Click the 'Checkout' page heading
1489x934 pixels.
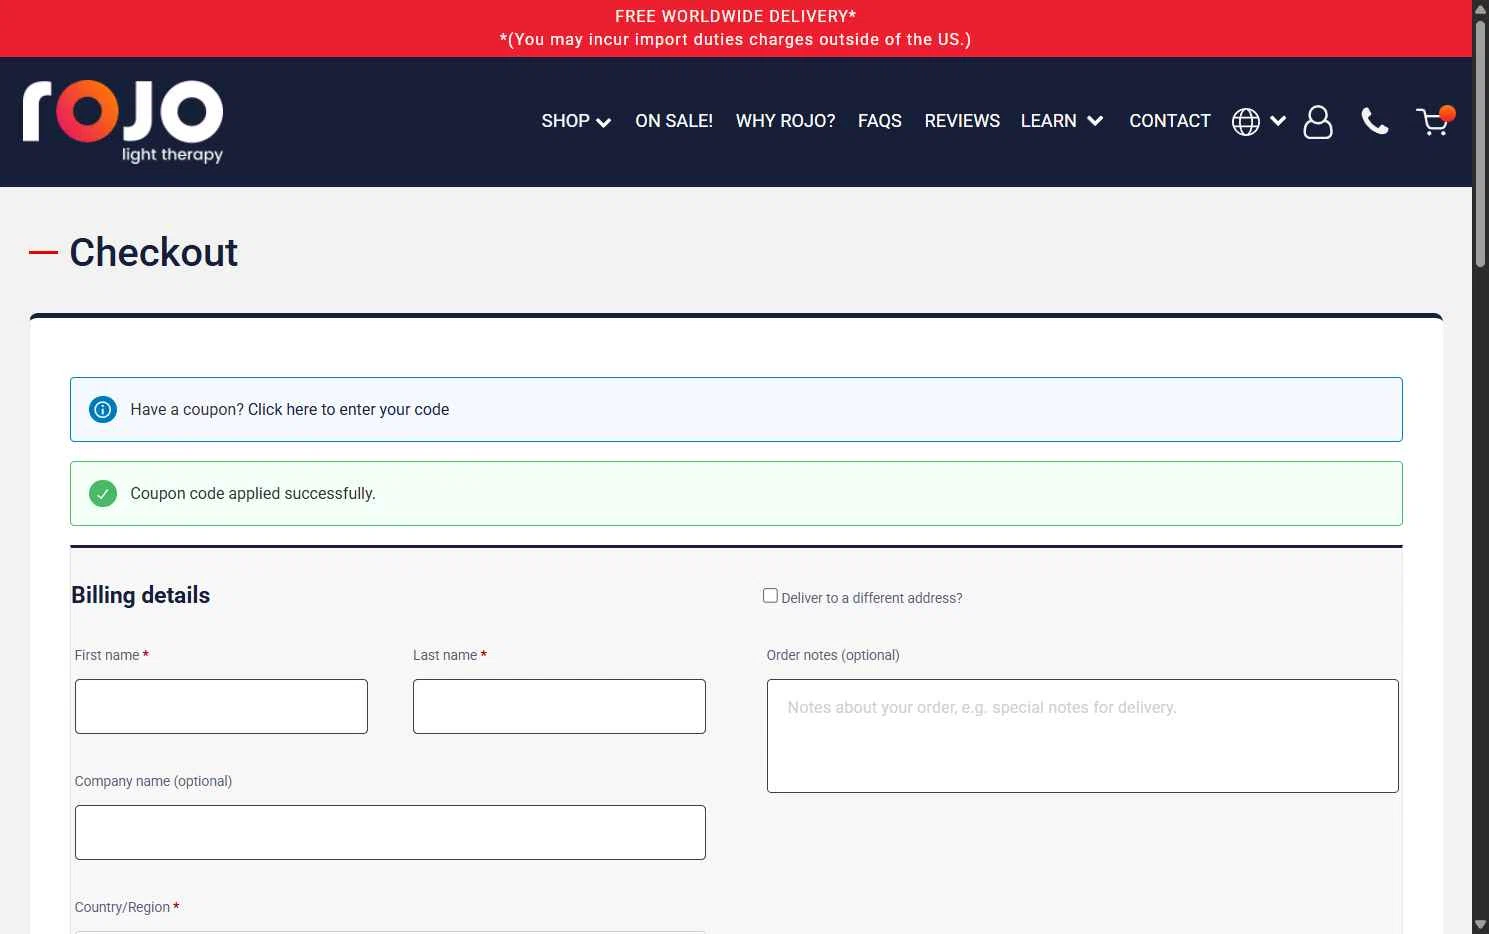[153, 252]
